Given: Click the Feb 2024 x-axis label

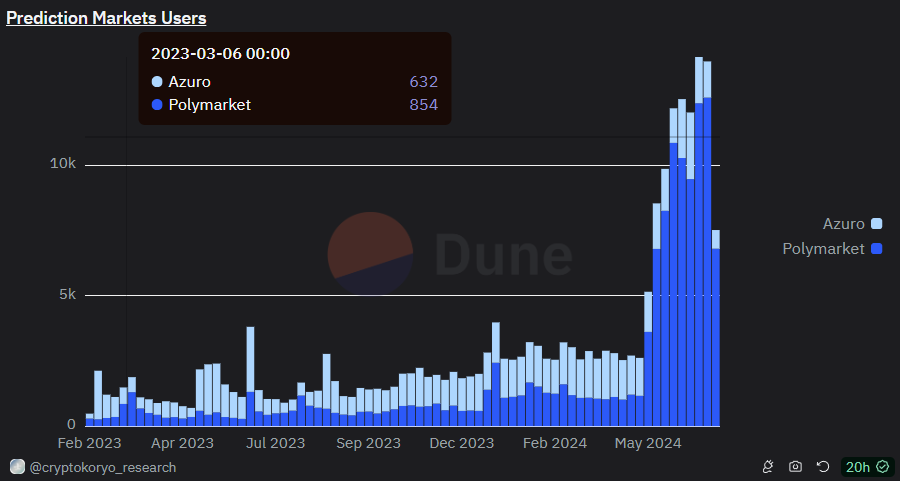Looking at the screenshot, I should click(555, 443).
